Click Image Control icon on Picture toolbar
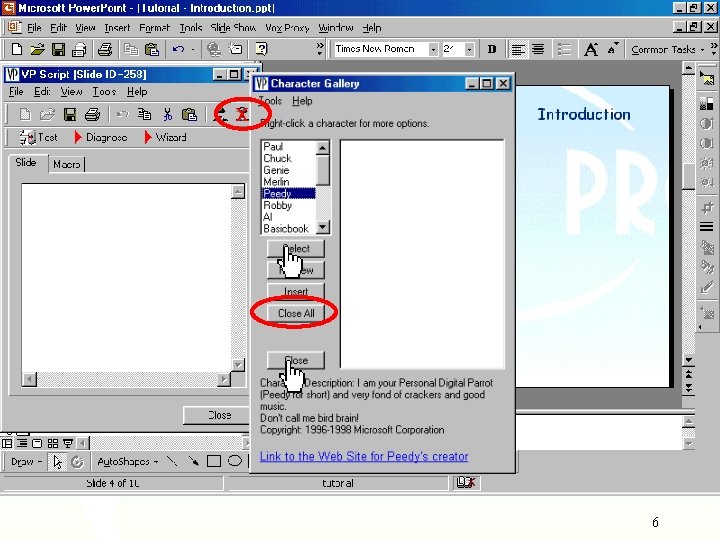 [x=707, y=104]
